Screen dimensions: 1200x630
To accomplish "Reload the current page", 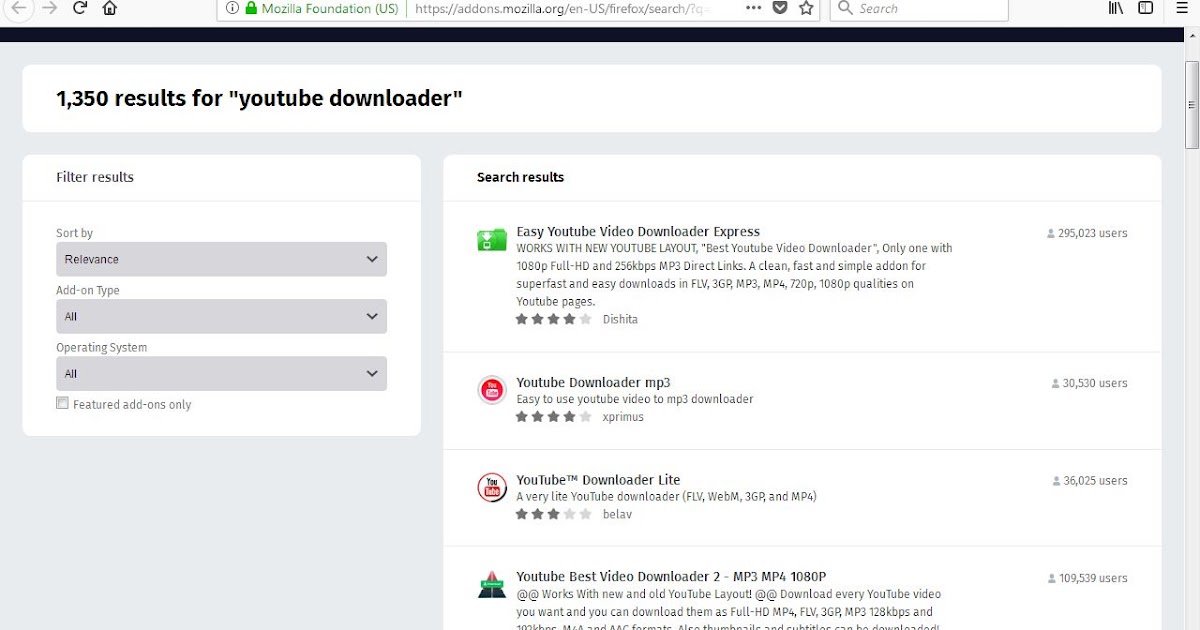I will pos(80,8).
